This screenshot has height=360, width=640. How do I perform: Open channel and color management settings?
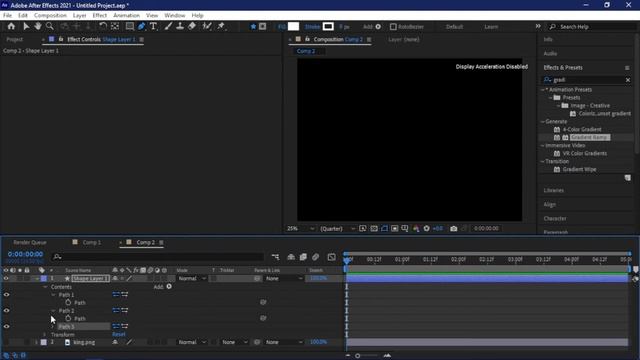[416, 229]
